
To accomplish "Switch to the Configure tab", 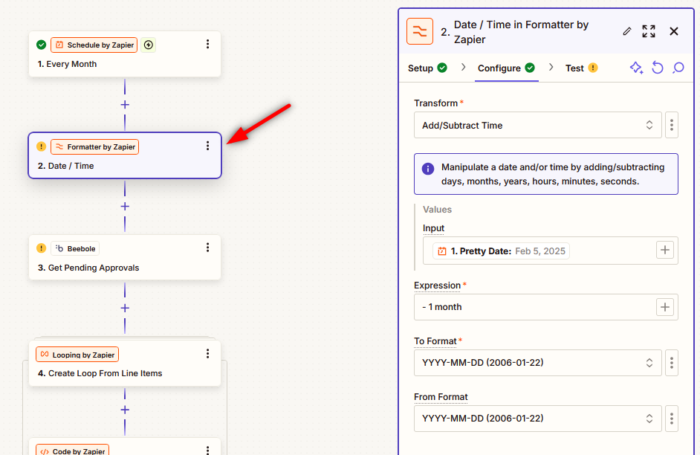I will point(506,68).
